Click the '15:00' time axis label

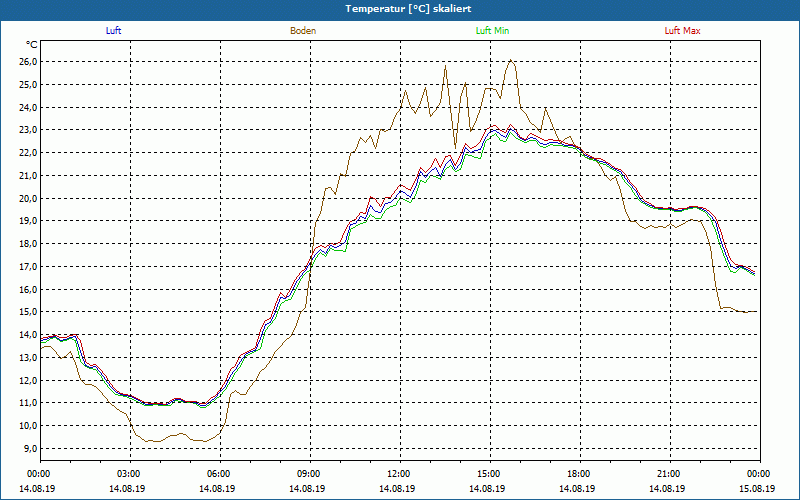click(490, 474)
